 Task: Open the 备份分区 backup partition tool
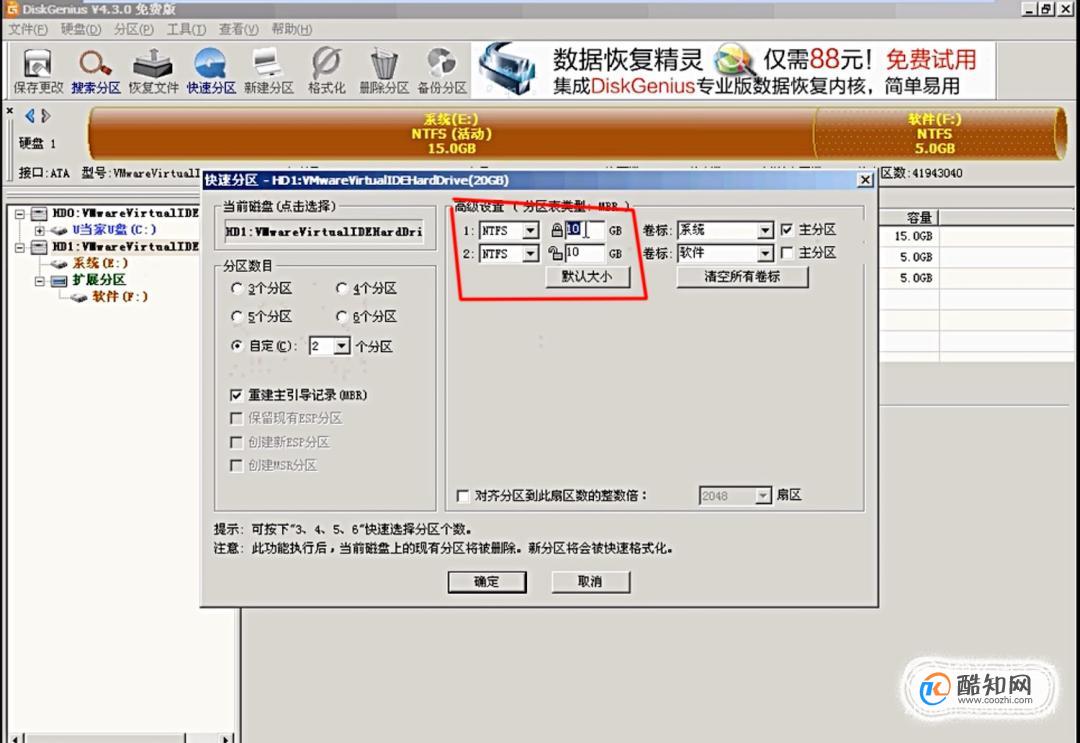point(442,71)
